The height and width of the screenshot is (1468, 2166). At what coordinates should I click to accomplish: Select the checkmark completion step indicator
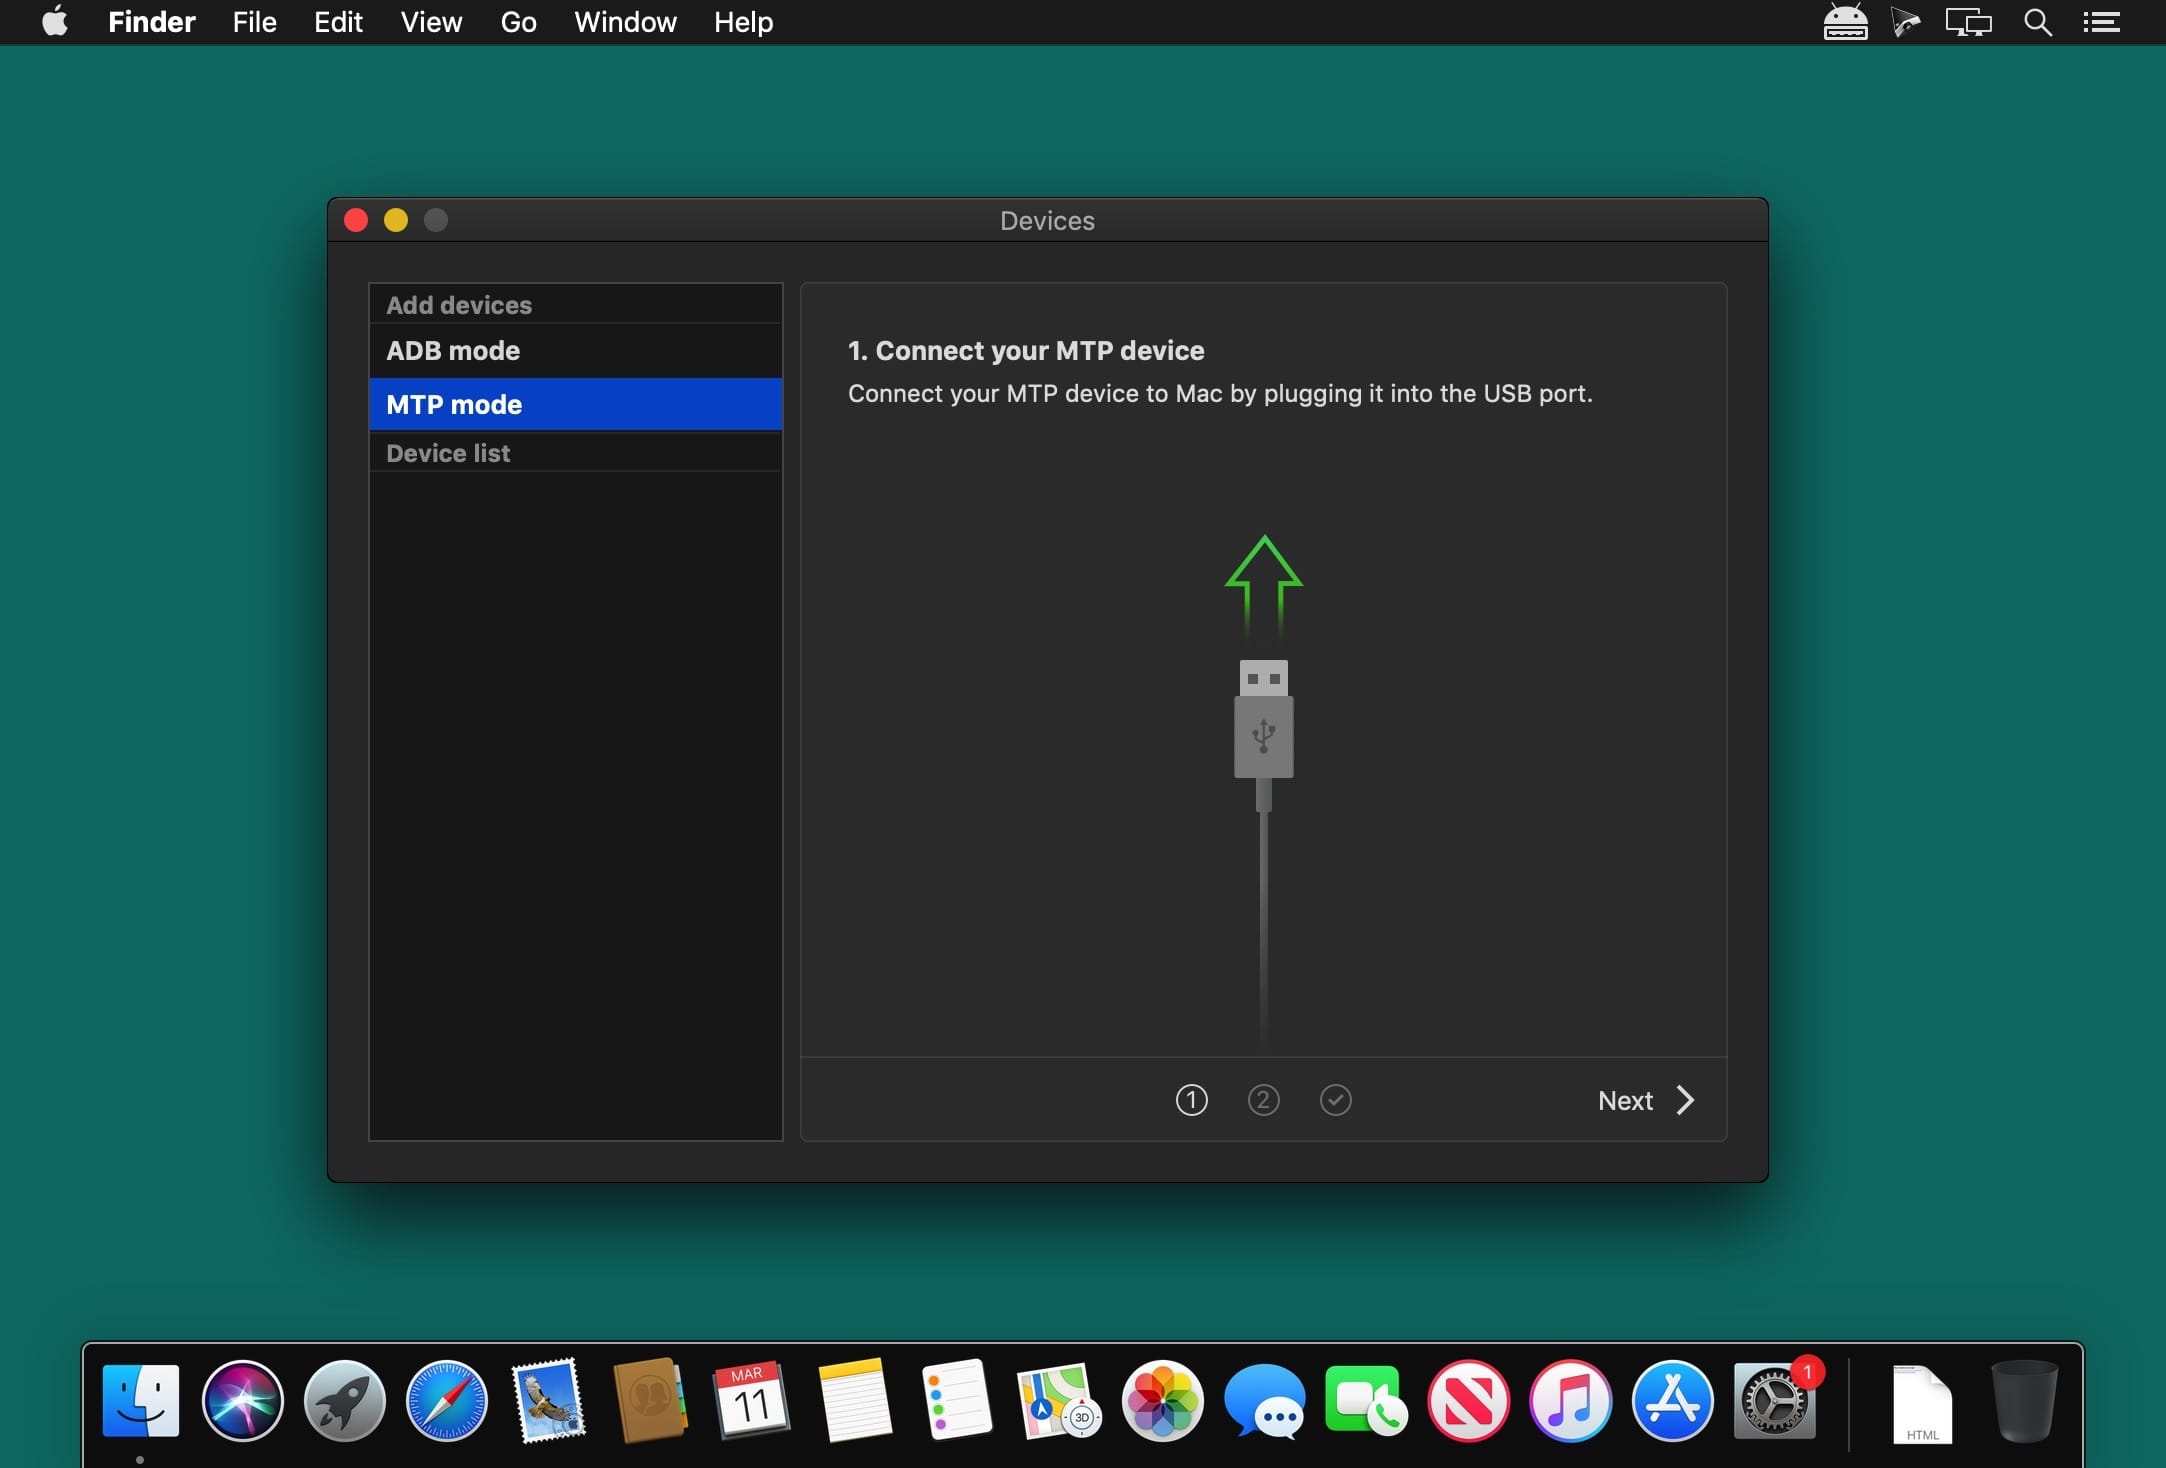1335,1100
